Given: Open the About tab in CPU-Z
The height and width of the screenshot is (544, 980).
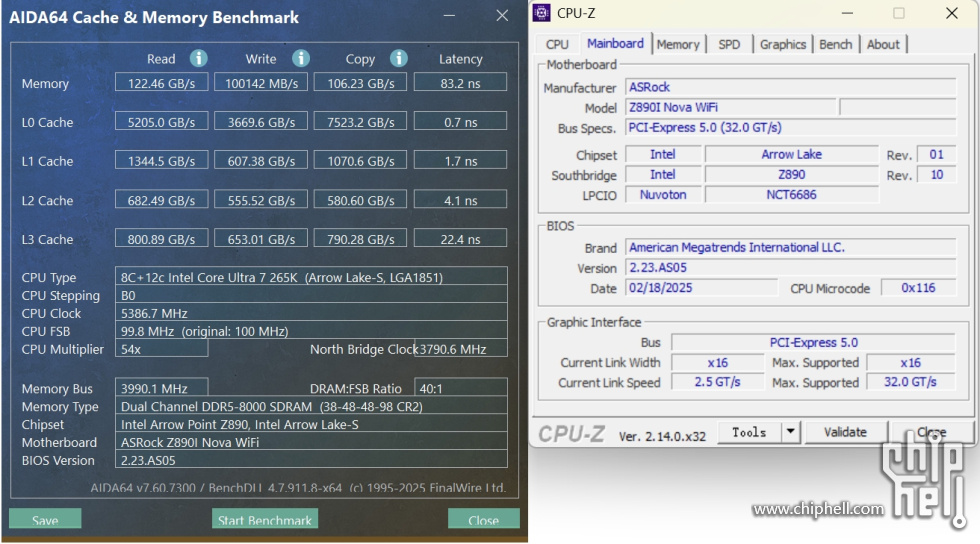Looking at the screenshot, I should point(883,44).
